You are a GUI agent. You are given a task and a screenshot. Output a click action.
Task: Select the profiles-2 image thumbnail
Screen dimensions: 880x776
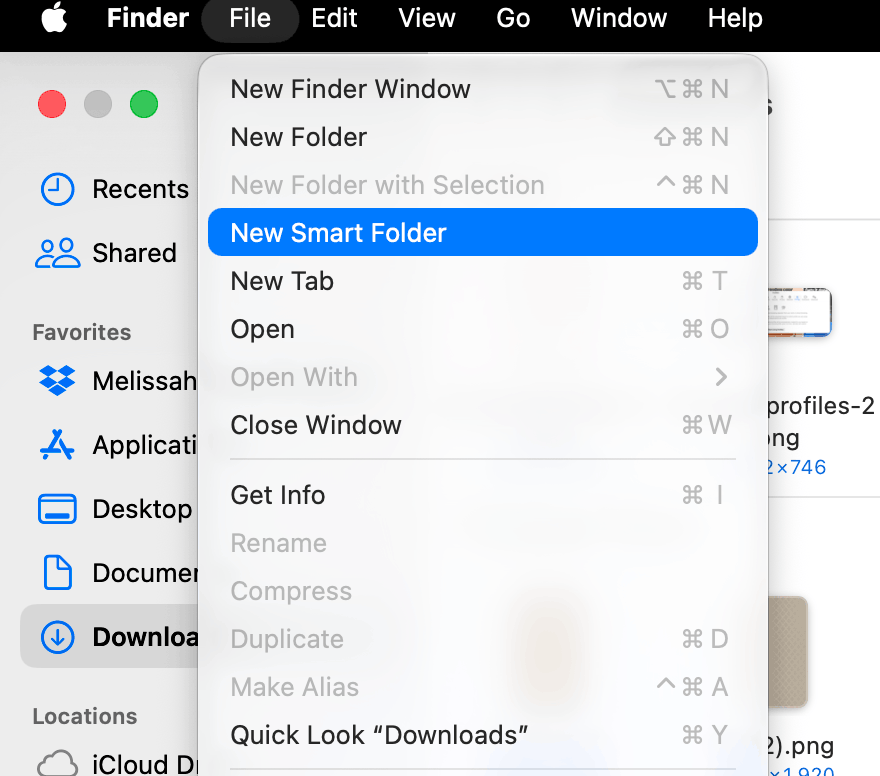pos(800,312)
